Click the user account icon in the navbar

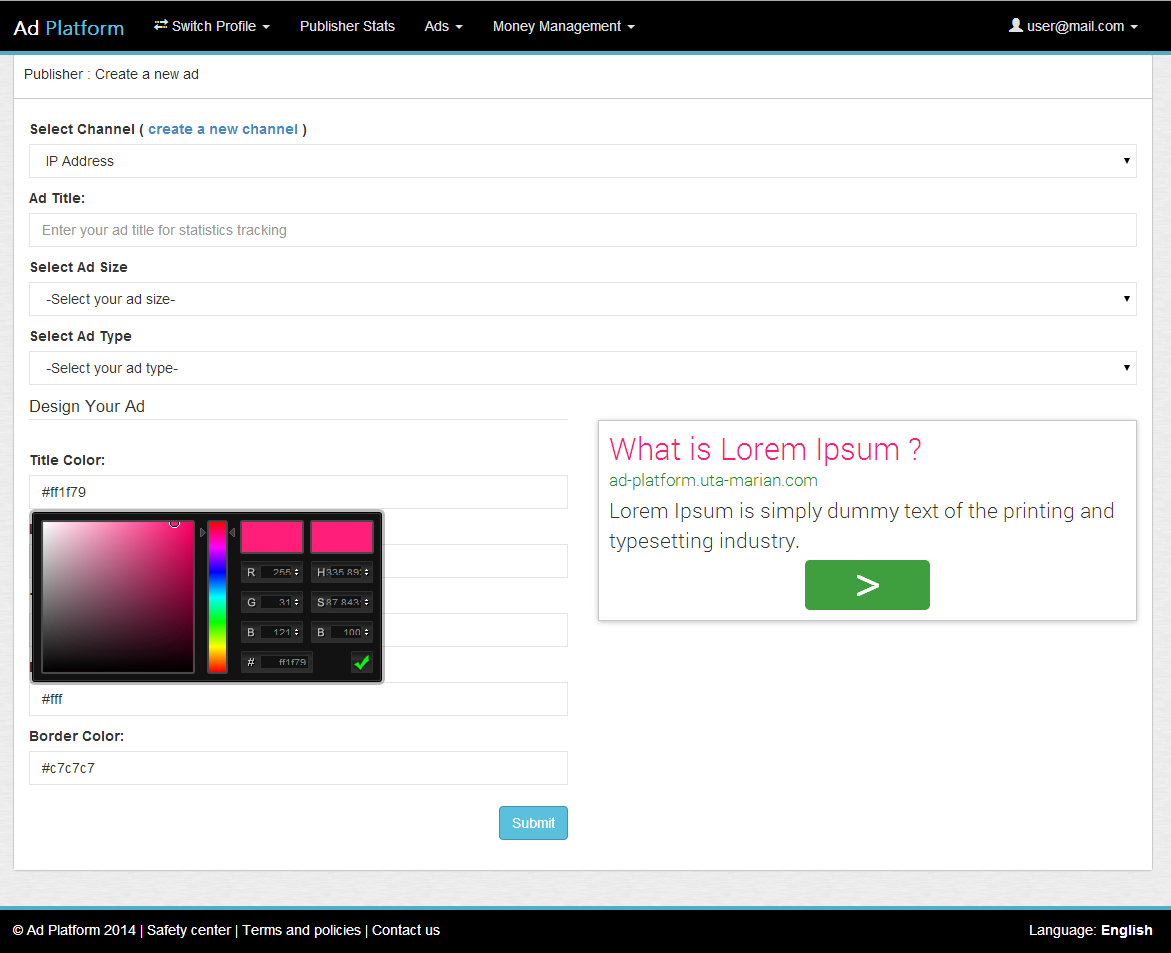(1015, 25)
